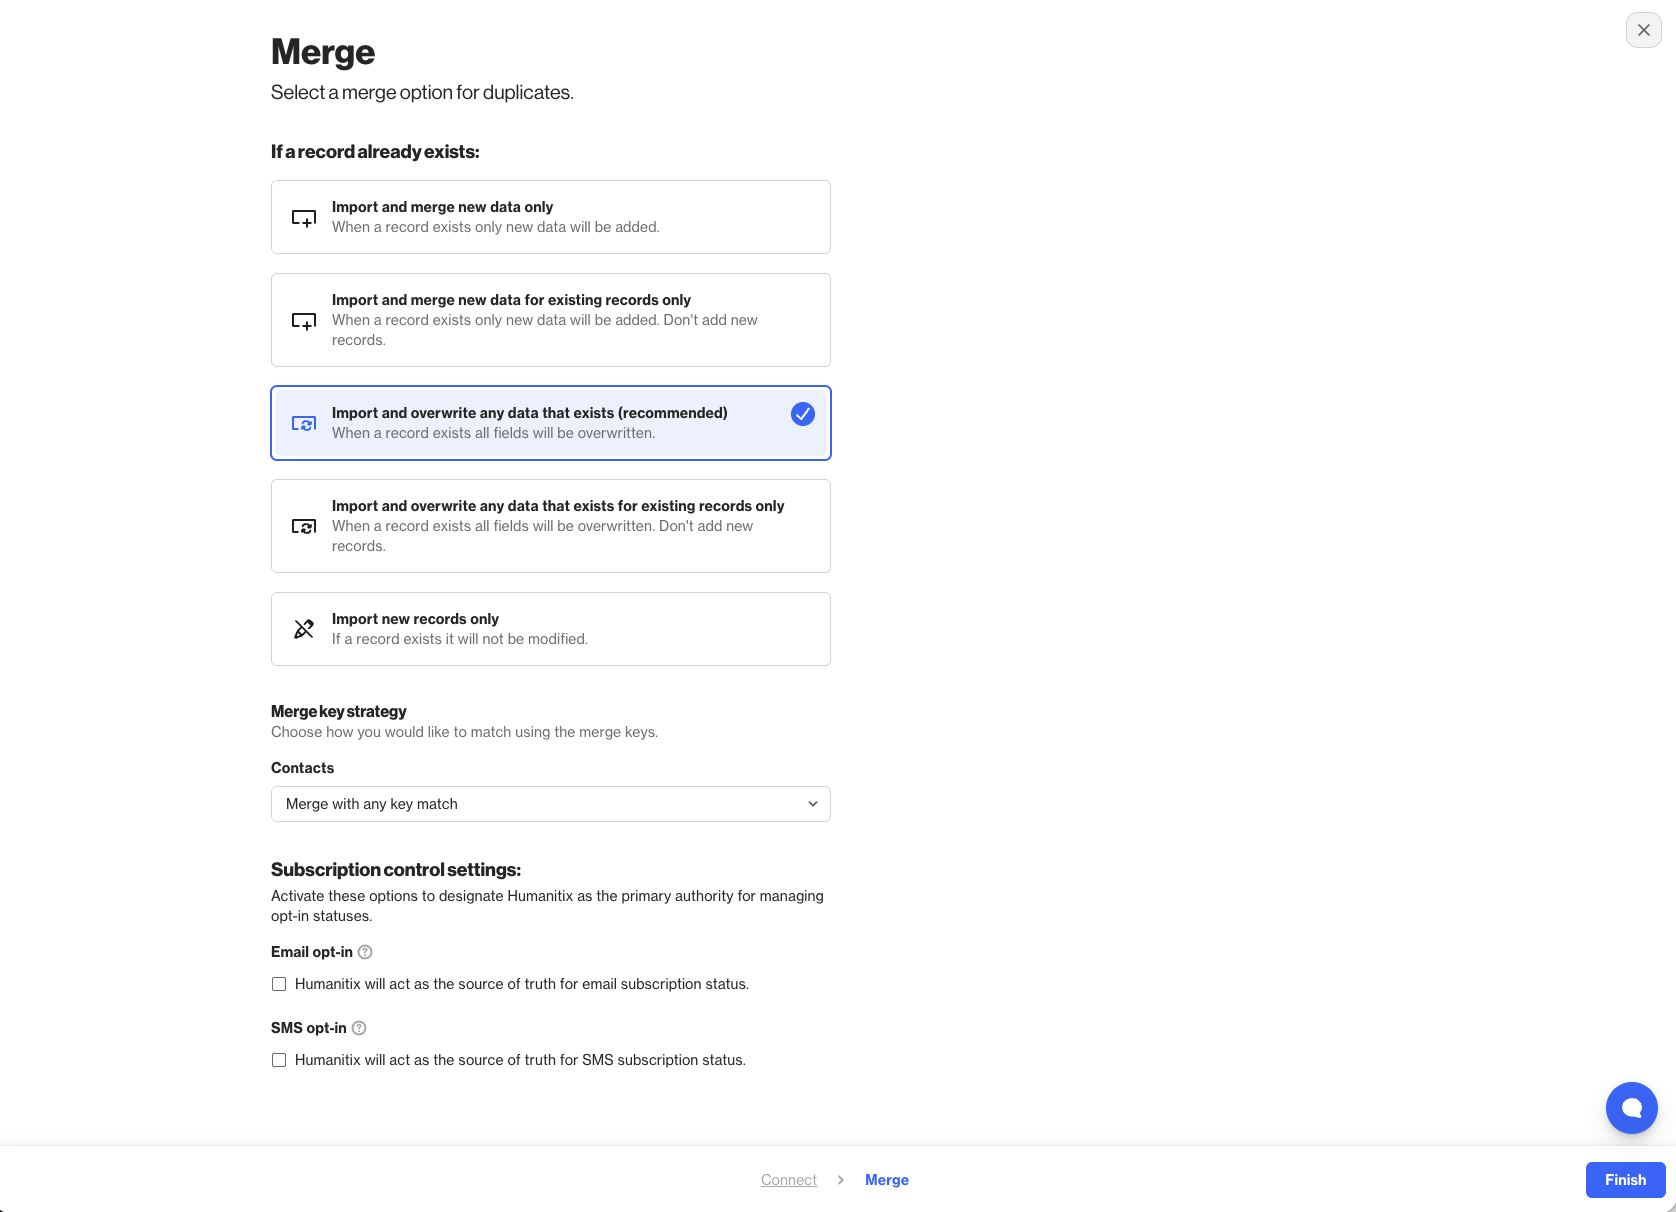The height and width of the screenshot is (1212, 1676).
Task: Select overwrite data for existing records only card
Action: click(x=550, y=526)
